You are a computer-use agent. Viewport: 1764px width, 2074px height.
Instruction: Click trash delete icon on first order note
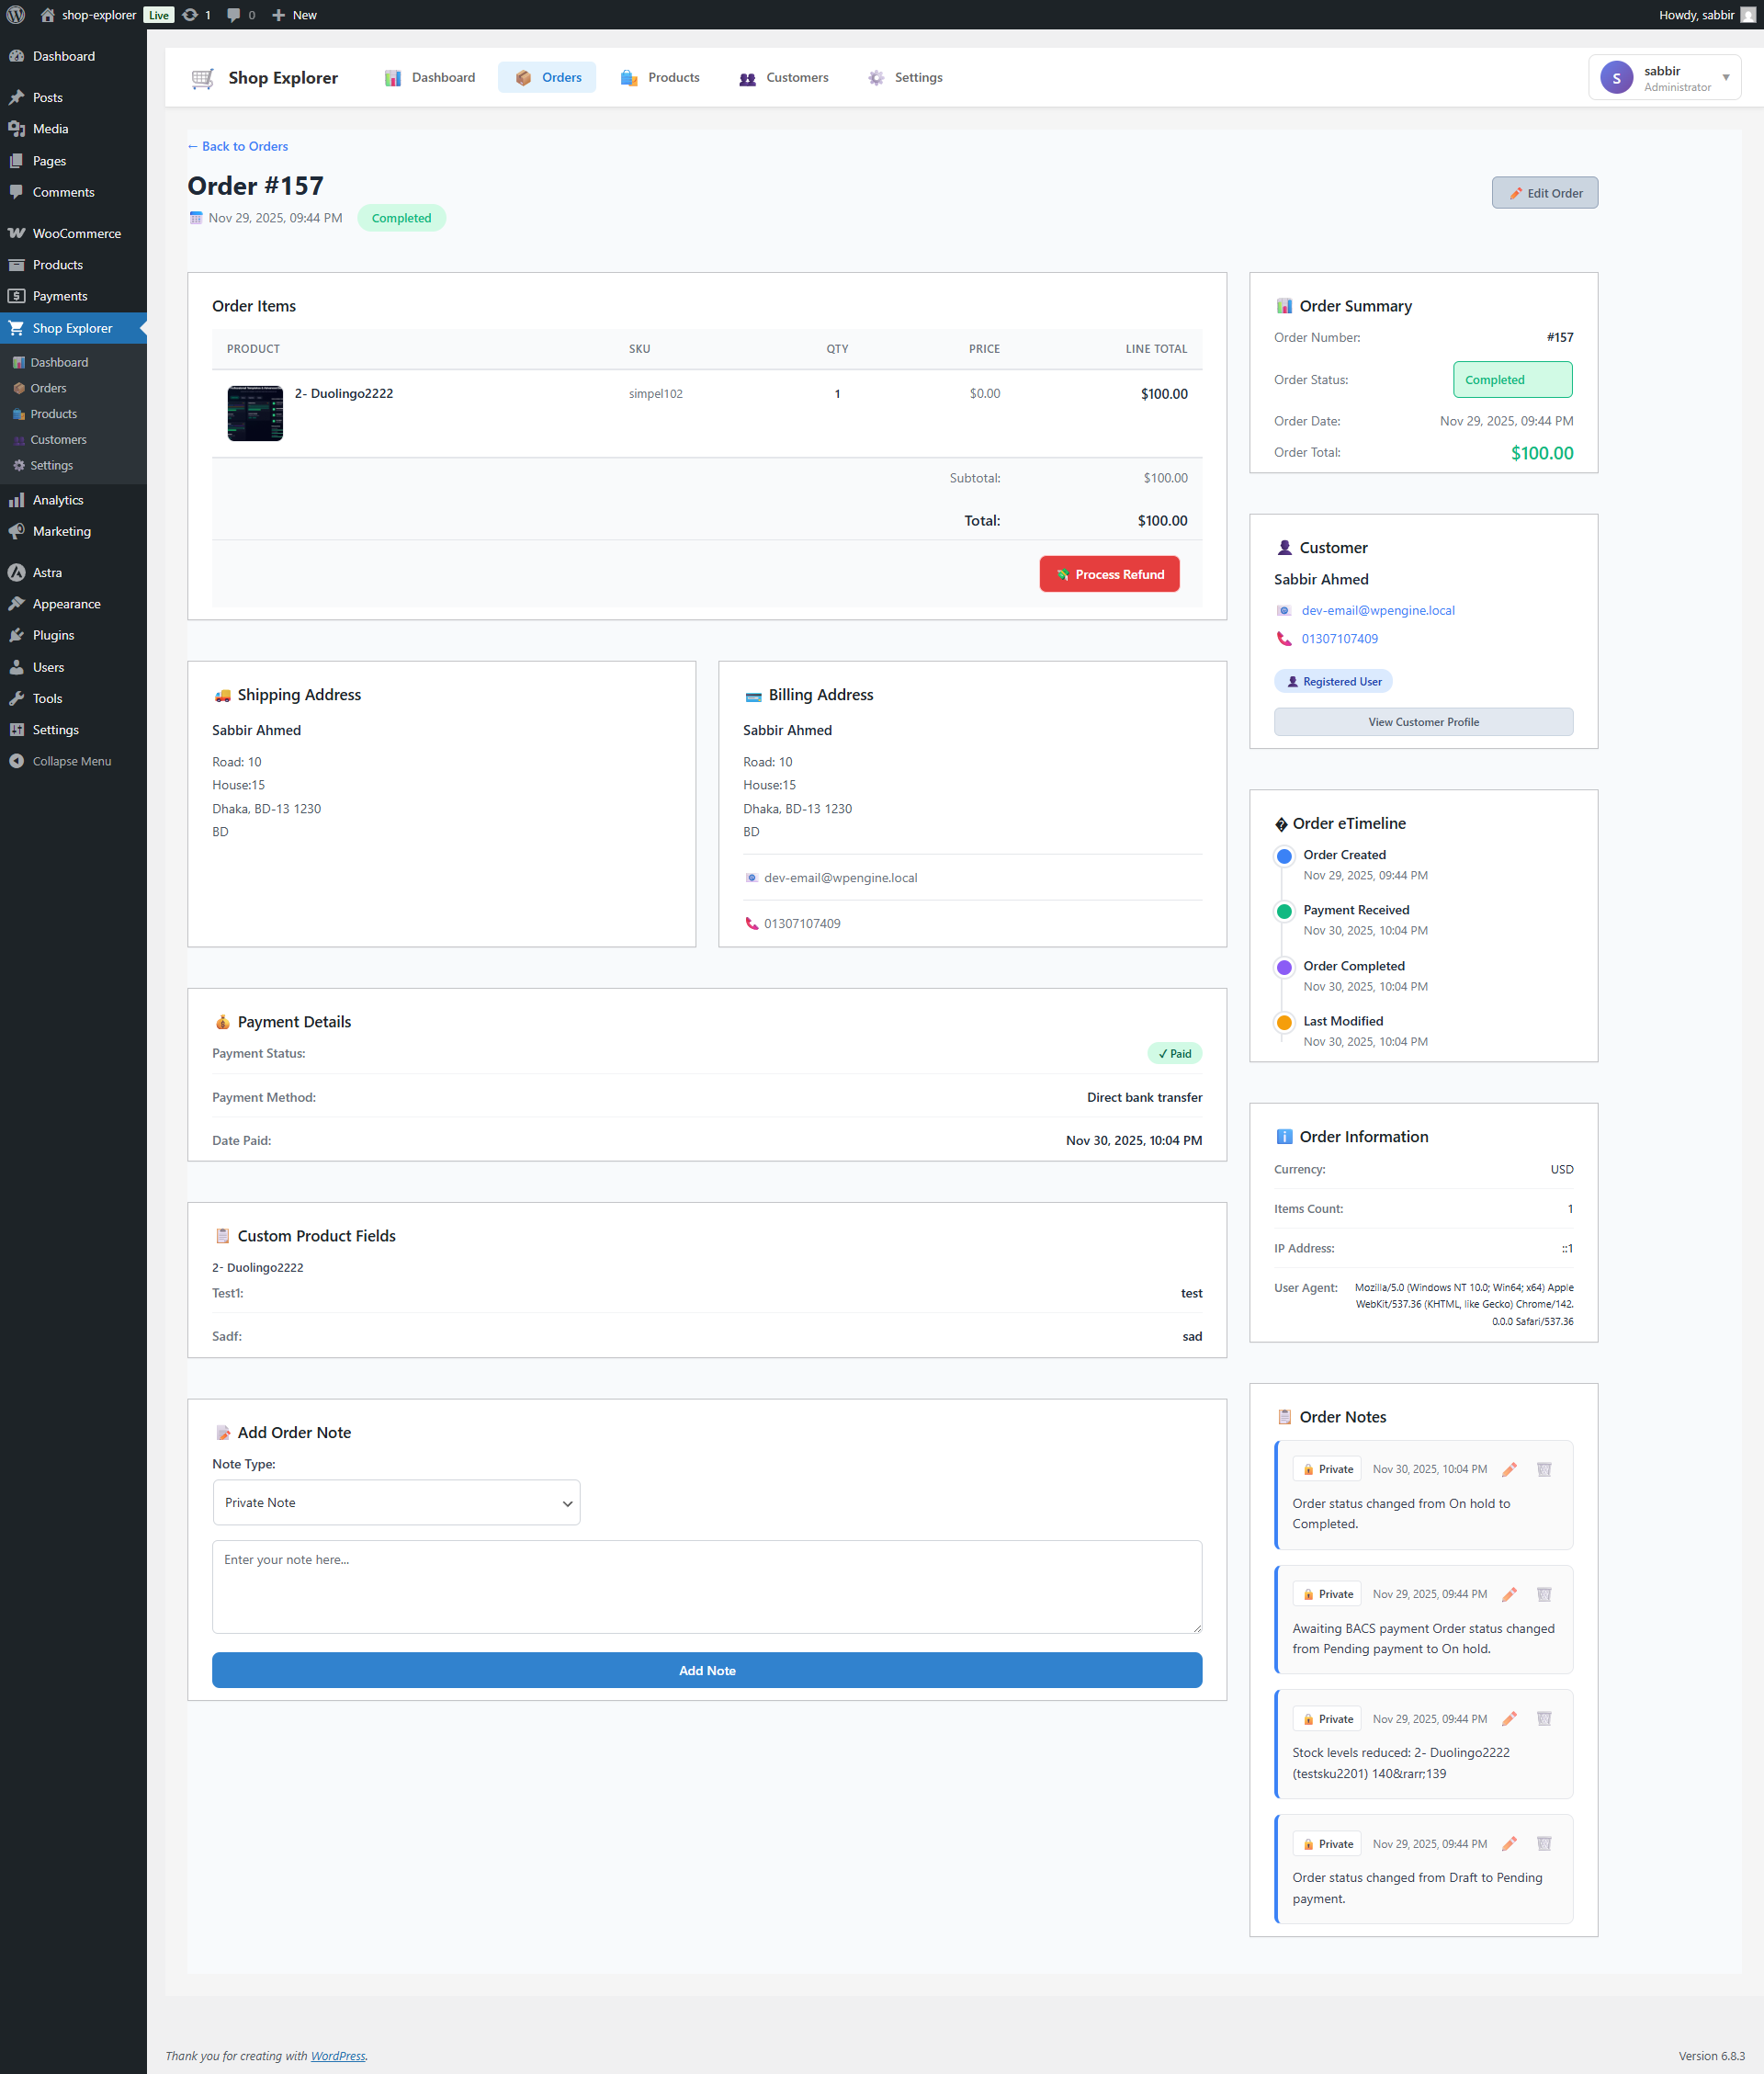tap(1543, 1469)
